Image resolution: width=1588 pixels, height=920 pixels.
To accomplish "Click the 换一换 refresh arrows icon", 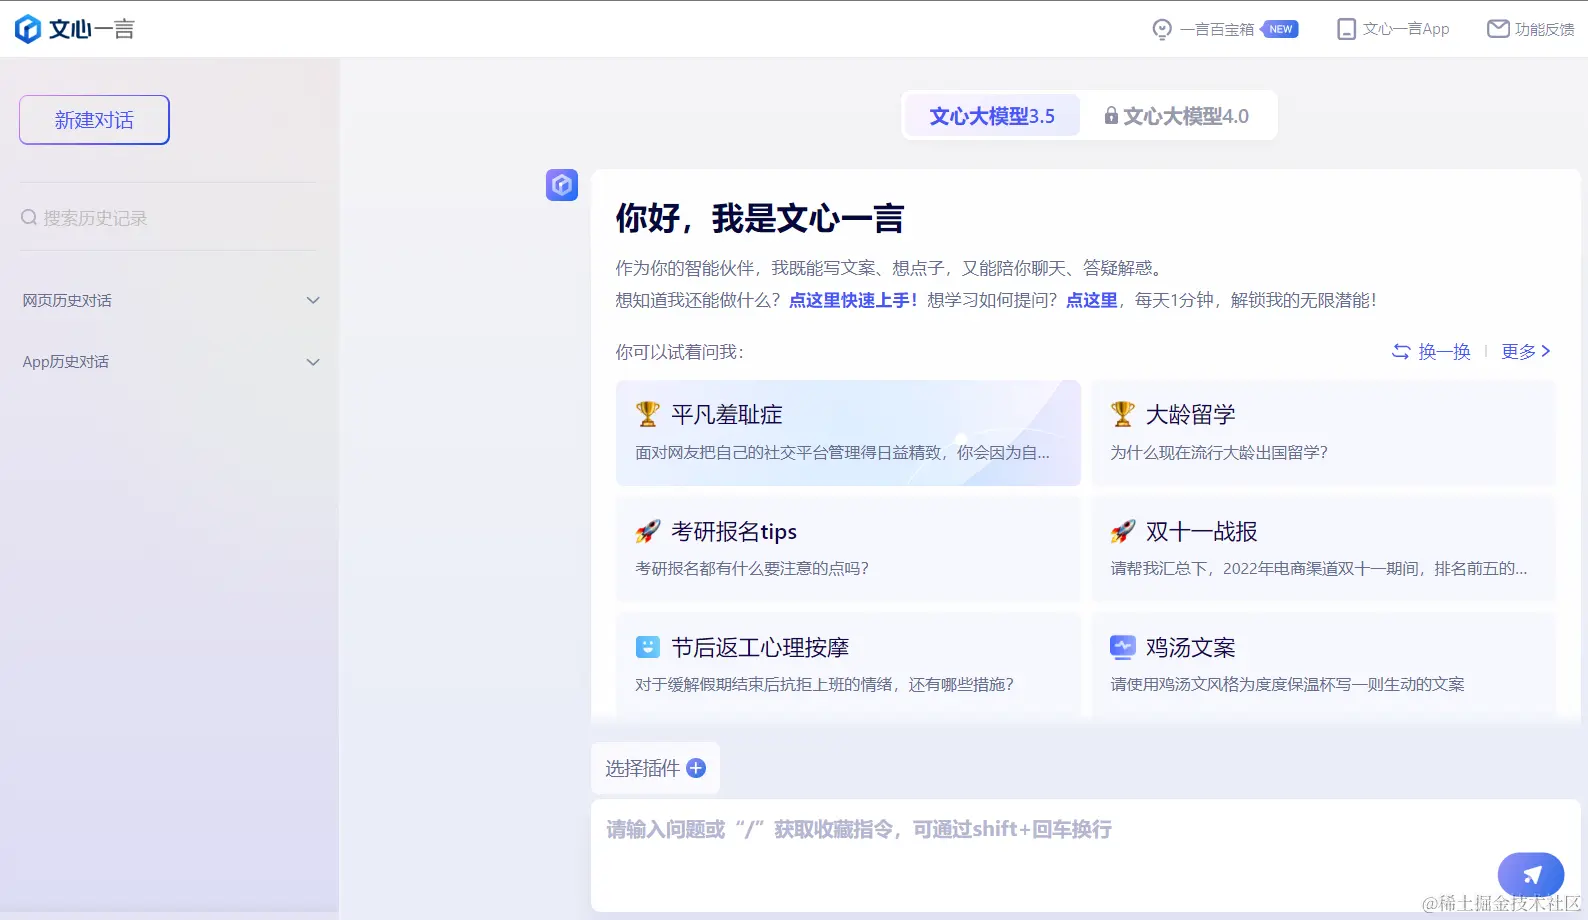I will [1401, 352].
